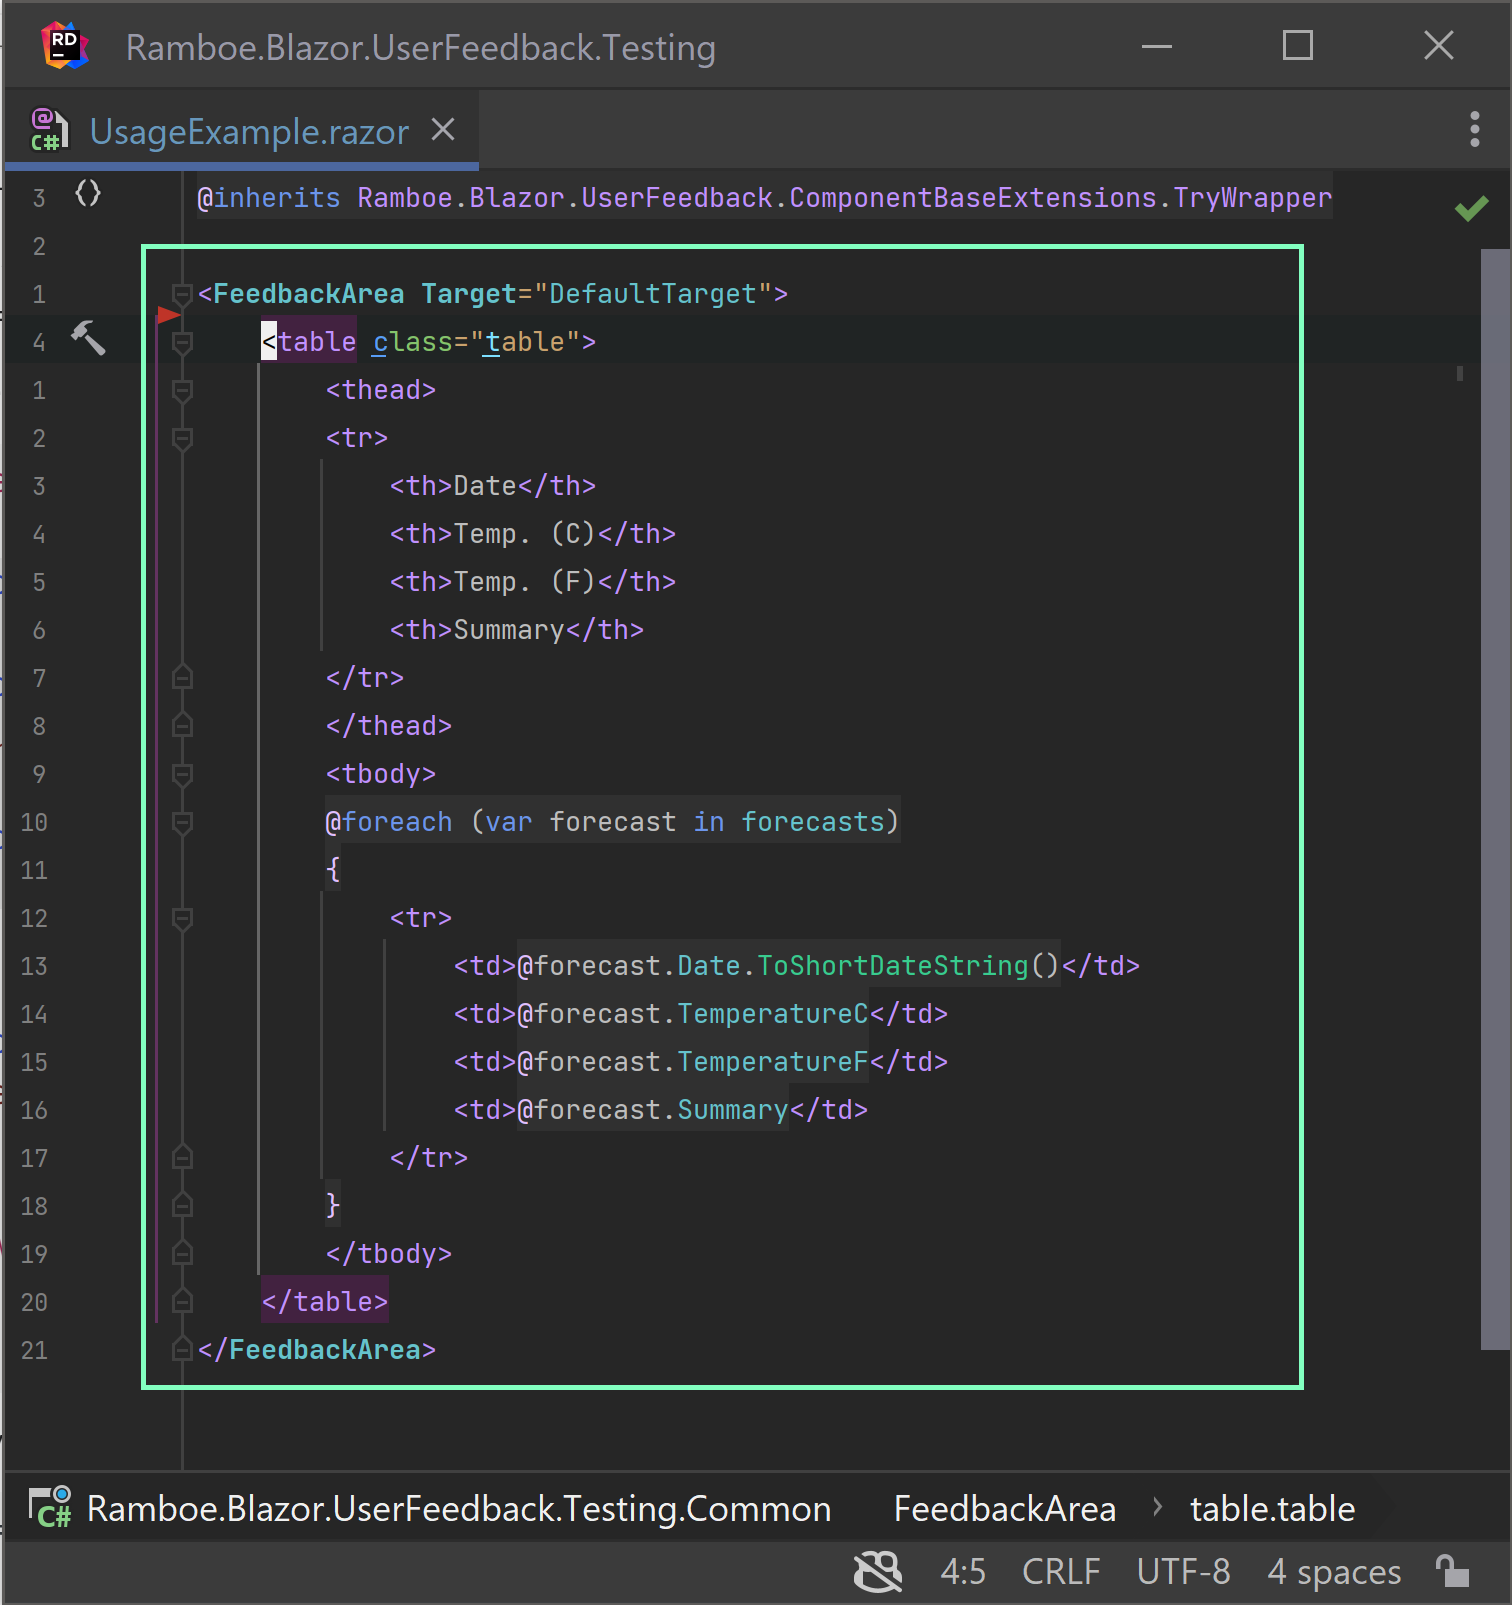
Task: Click line number 21 in the gutter
Action: pos(34,1350)
